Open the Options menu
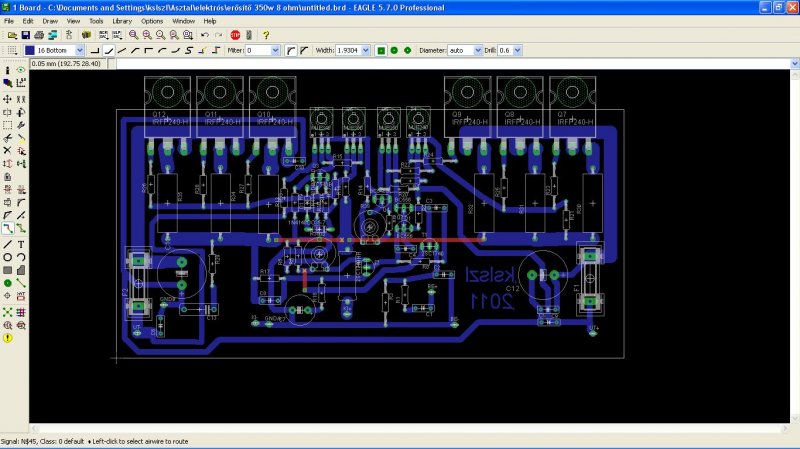Image resolution: width=800 pixels, height=449 pixels. point(152,21)
